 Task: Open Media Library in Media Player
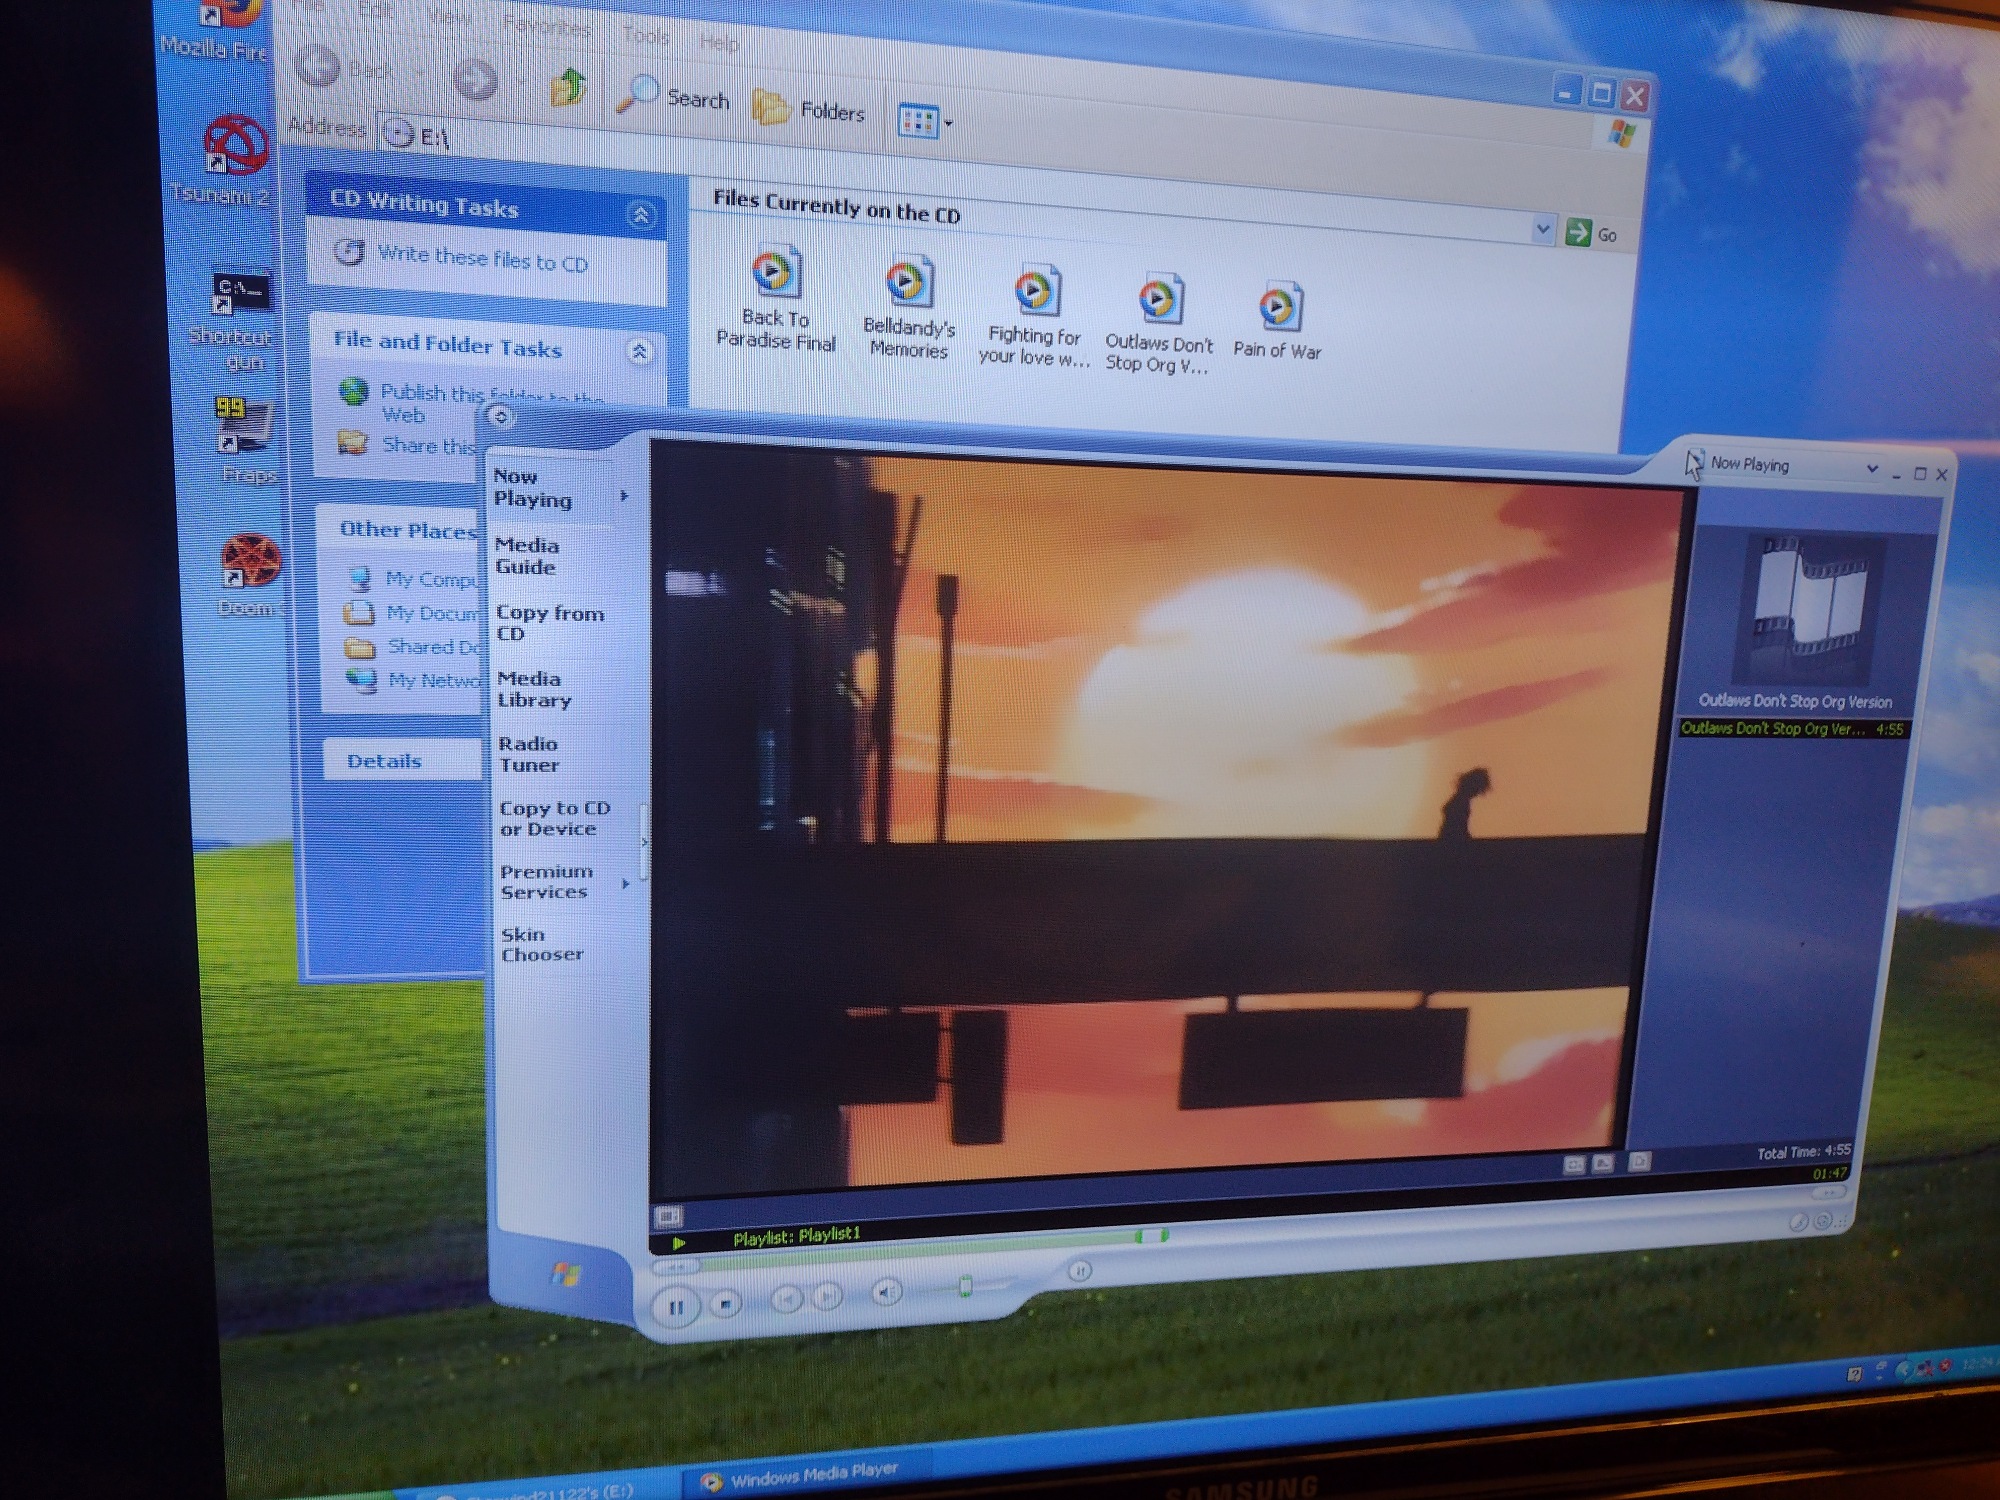click(534, 689)
